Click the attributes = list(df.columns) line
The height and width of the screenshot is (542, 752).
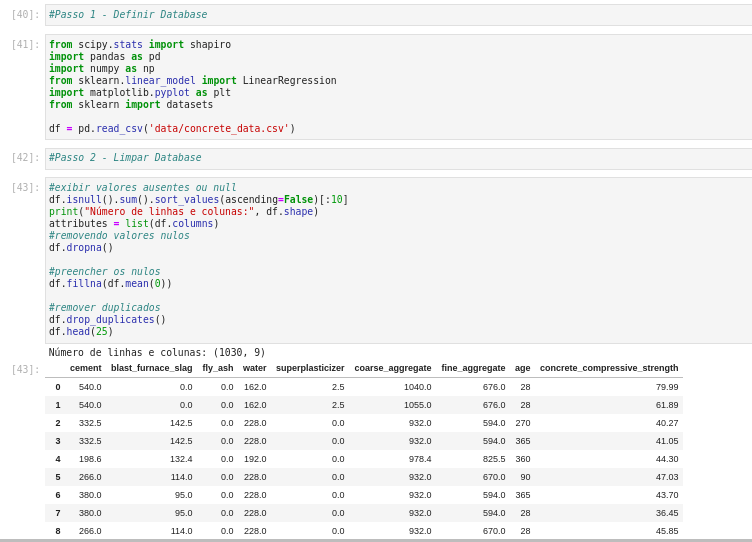[x=134, y=224]
